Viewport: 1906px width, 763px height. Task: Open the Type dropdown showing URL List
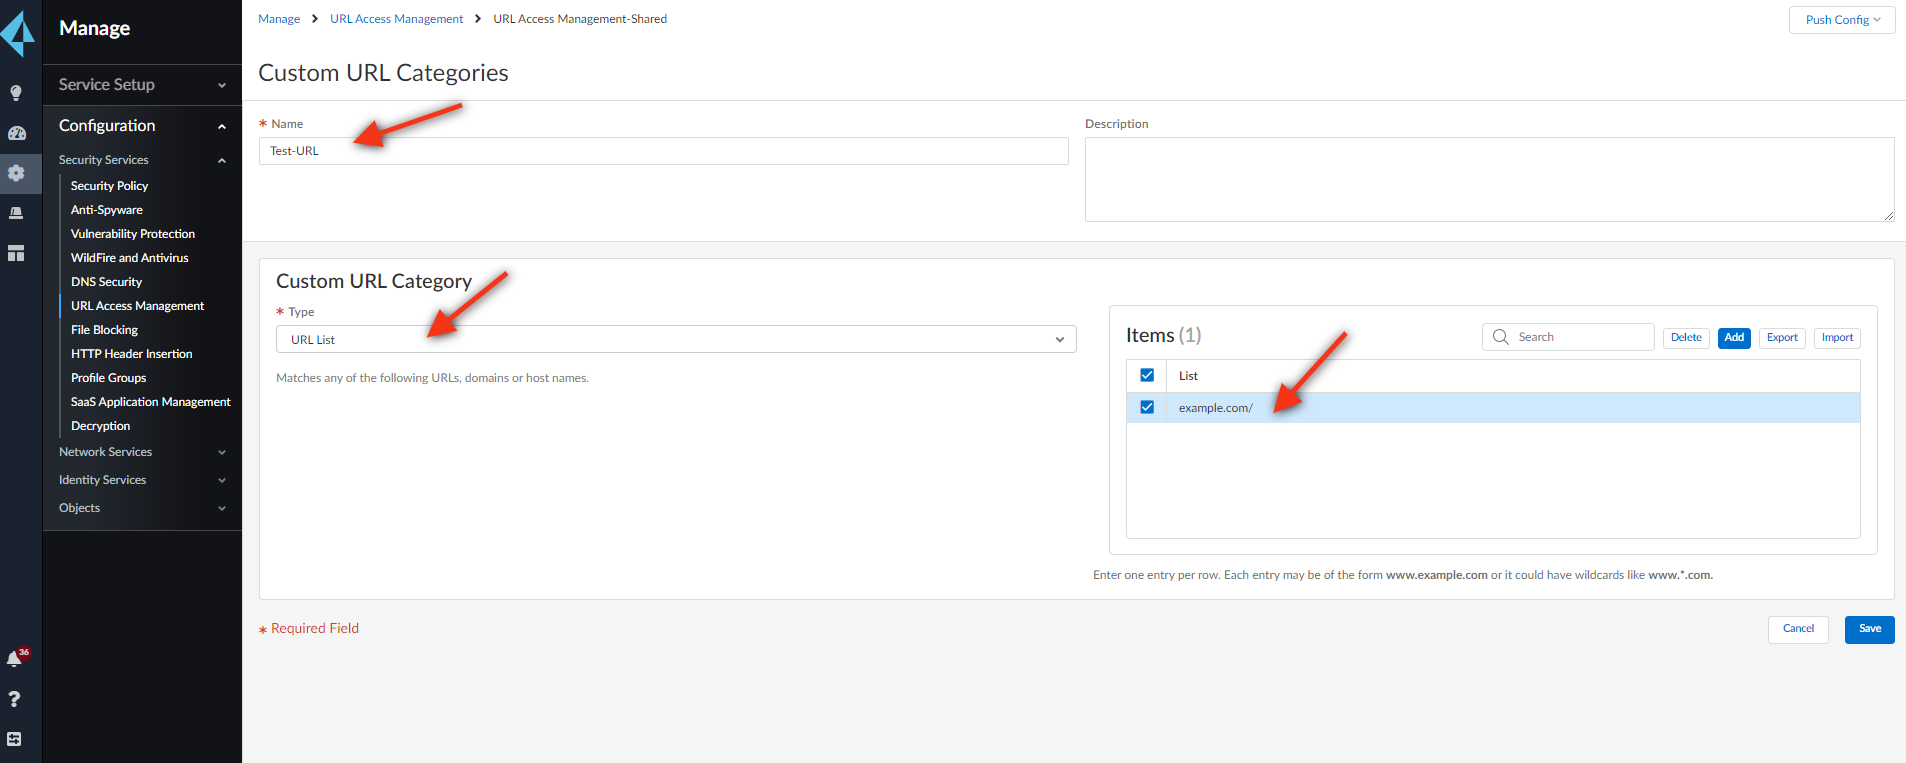(x=675, y=340)
